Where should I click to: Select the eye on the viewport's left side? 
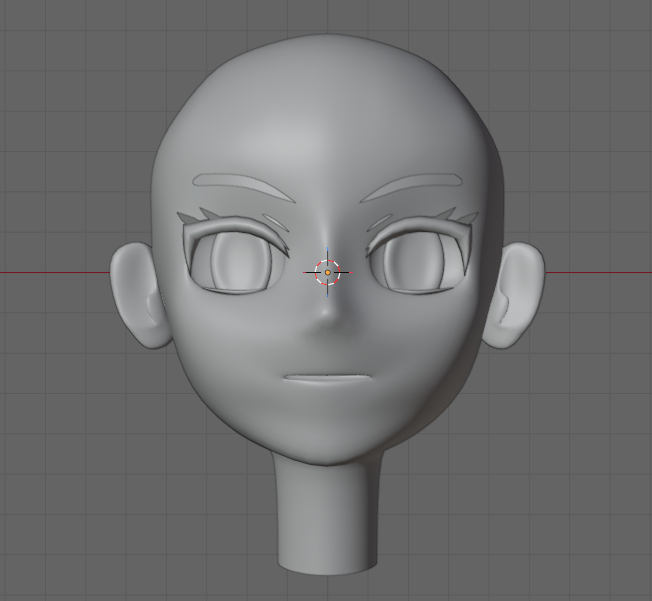(236, 263)
